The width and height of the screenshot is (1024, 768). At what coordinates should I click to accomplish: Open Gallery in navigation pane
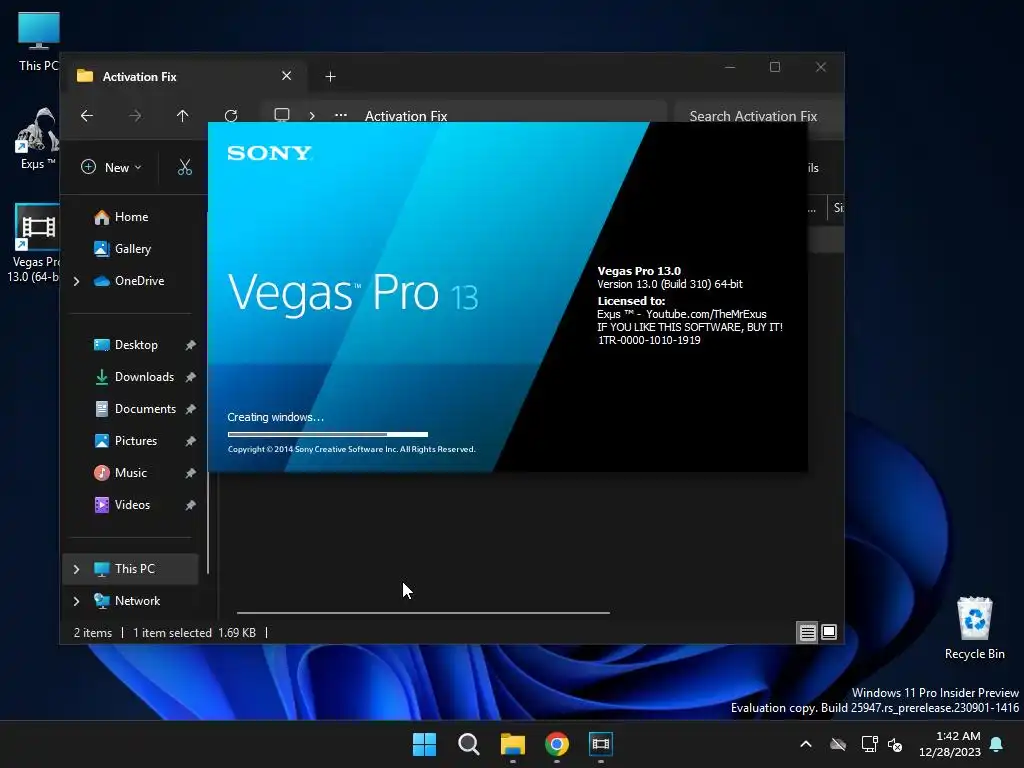point(133,249)
